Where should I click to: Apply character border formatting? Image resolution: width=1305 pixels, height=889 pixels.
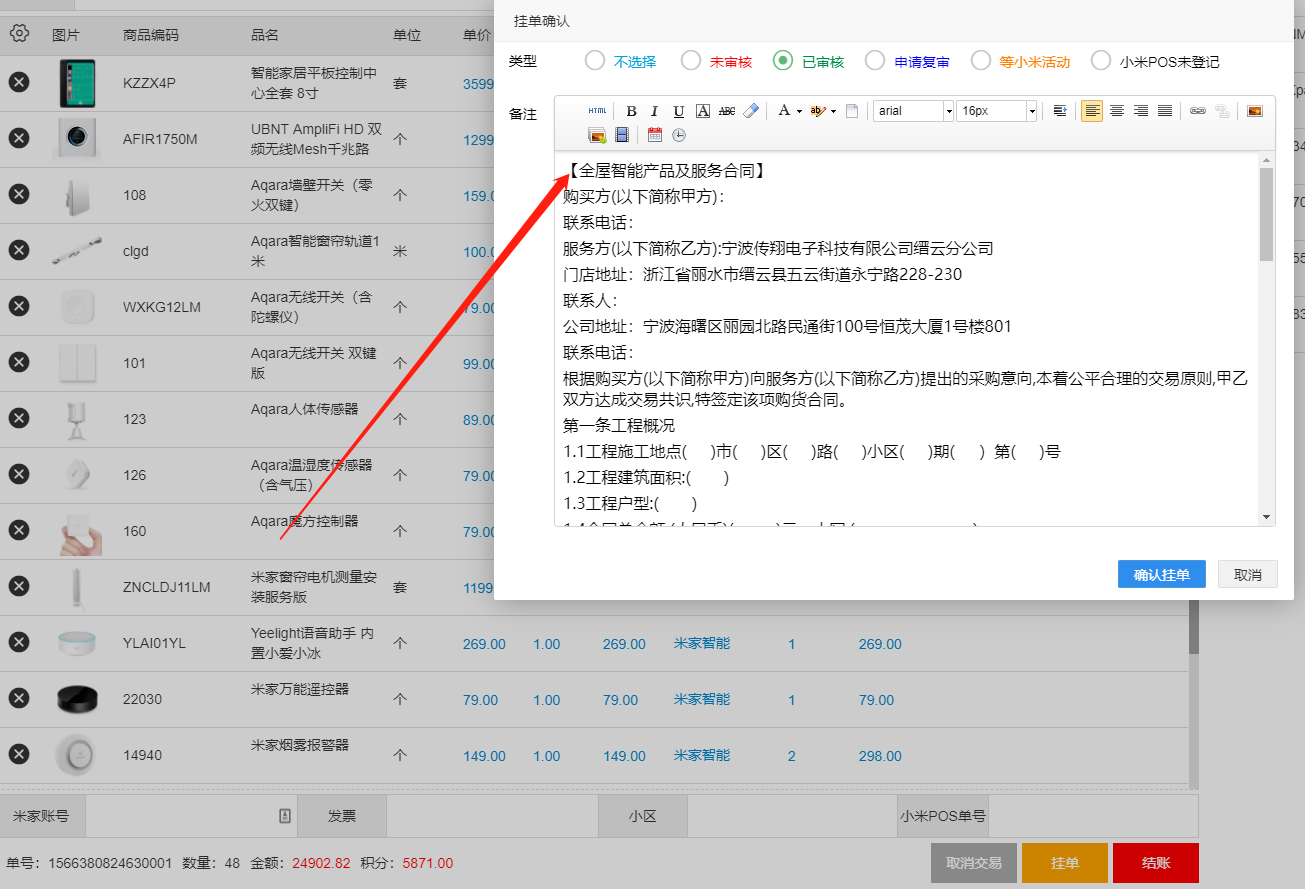703,111
